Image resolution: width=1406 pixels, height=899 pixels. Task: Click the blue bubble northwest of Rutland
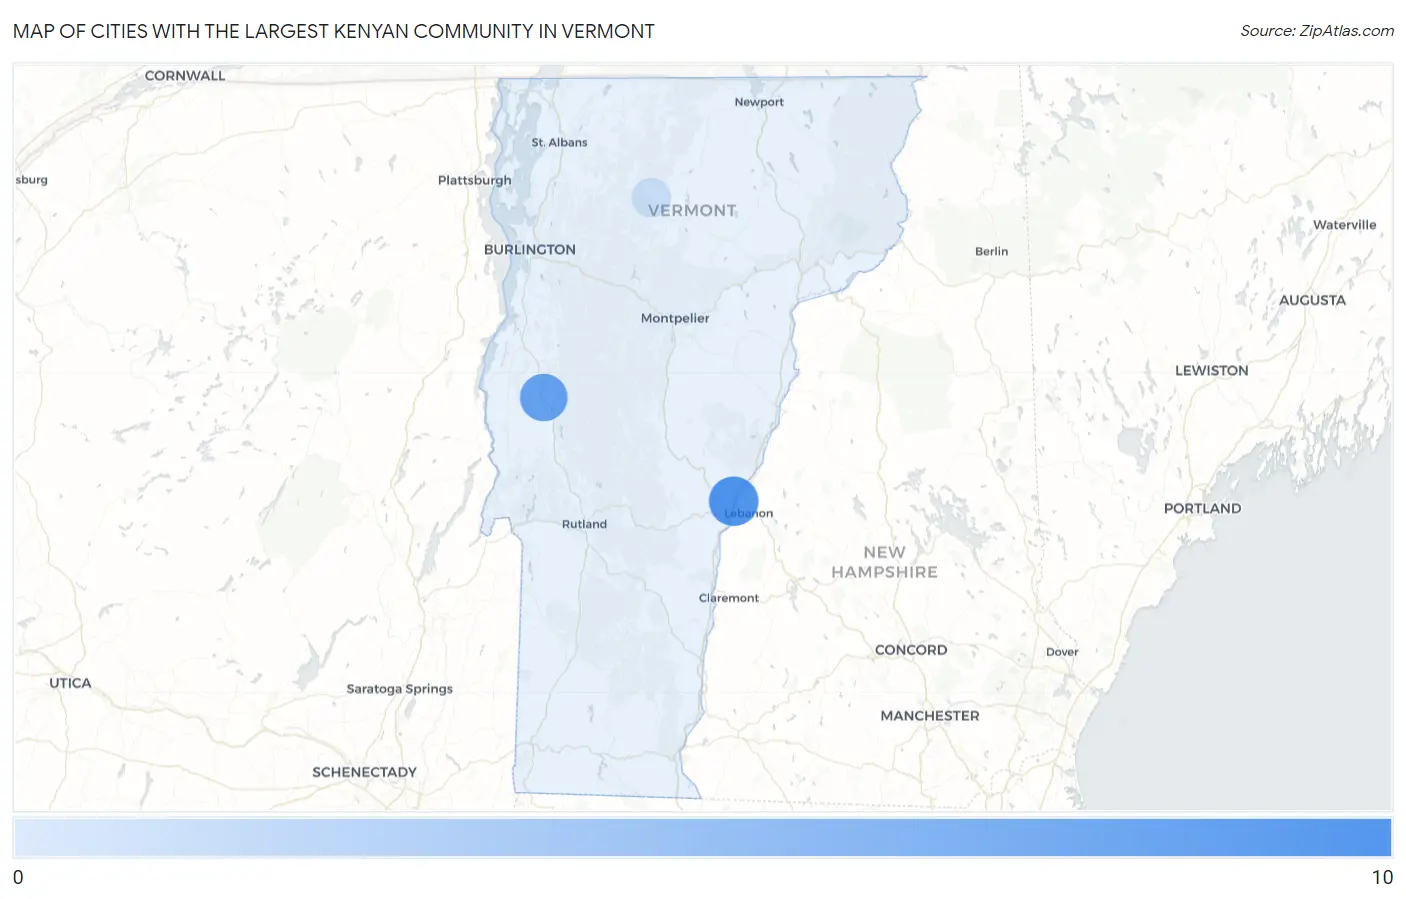pos(544,397)
